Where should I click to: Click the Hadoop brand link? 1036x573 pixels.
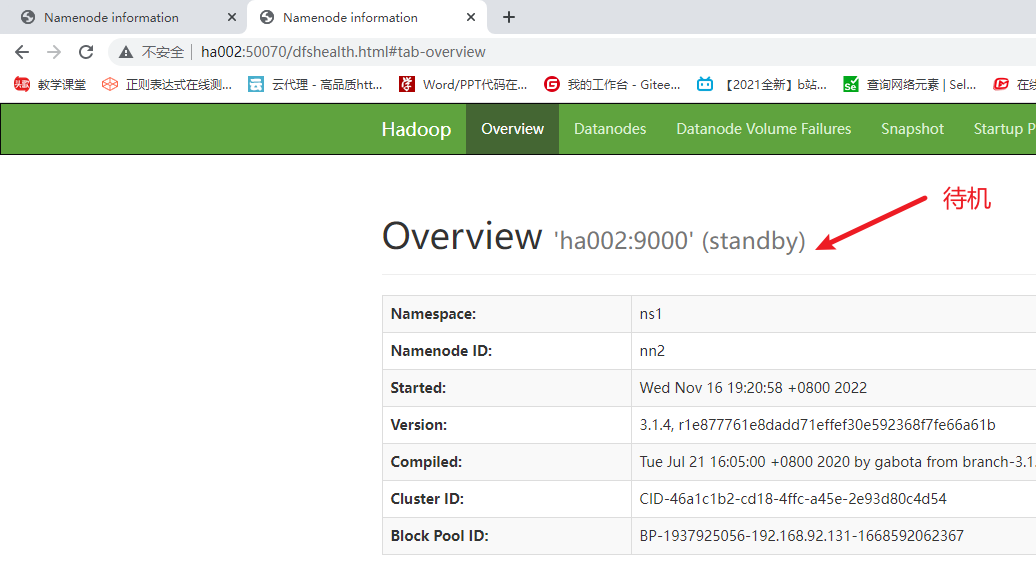(416, 129)
